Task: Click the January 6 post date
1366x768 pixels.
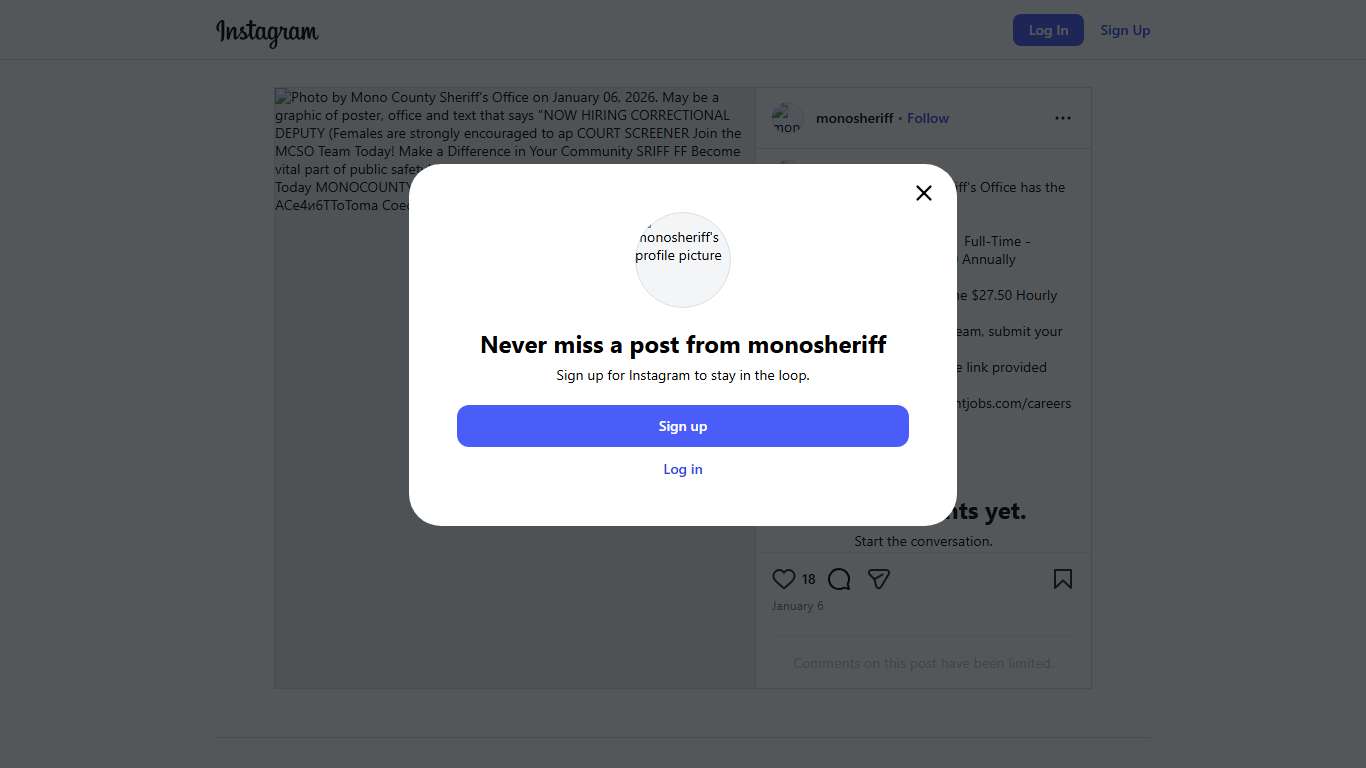Action: coord(797,606)
